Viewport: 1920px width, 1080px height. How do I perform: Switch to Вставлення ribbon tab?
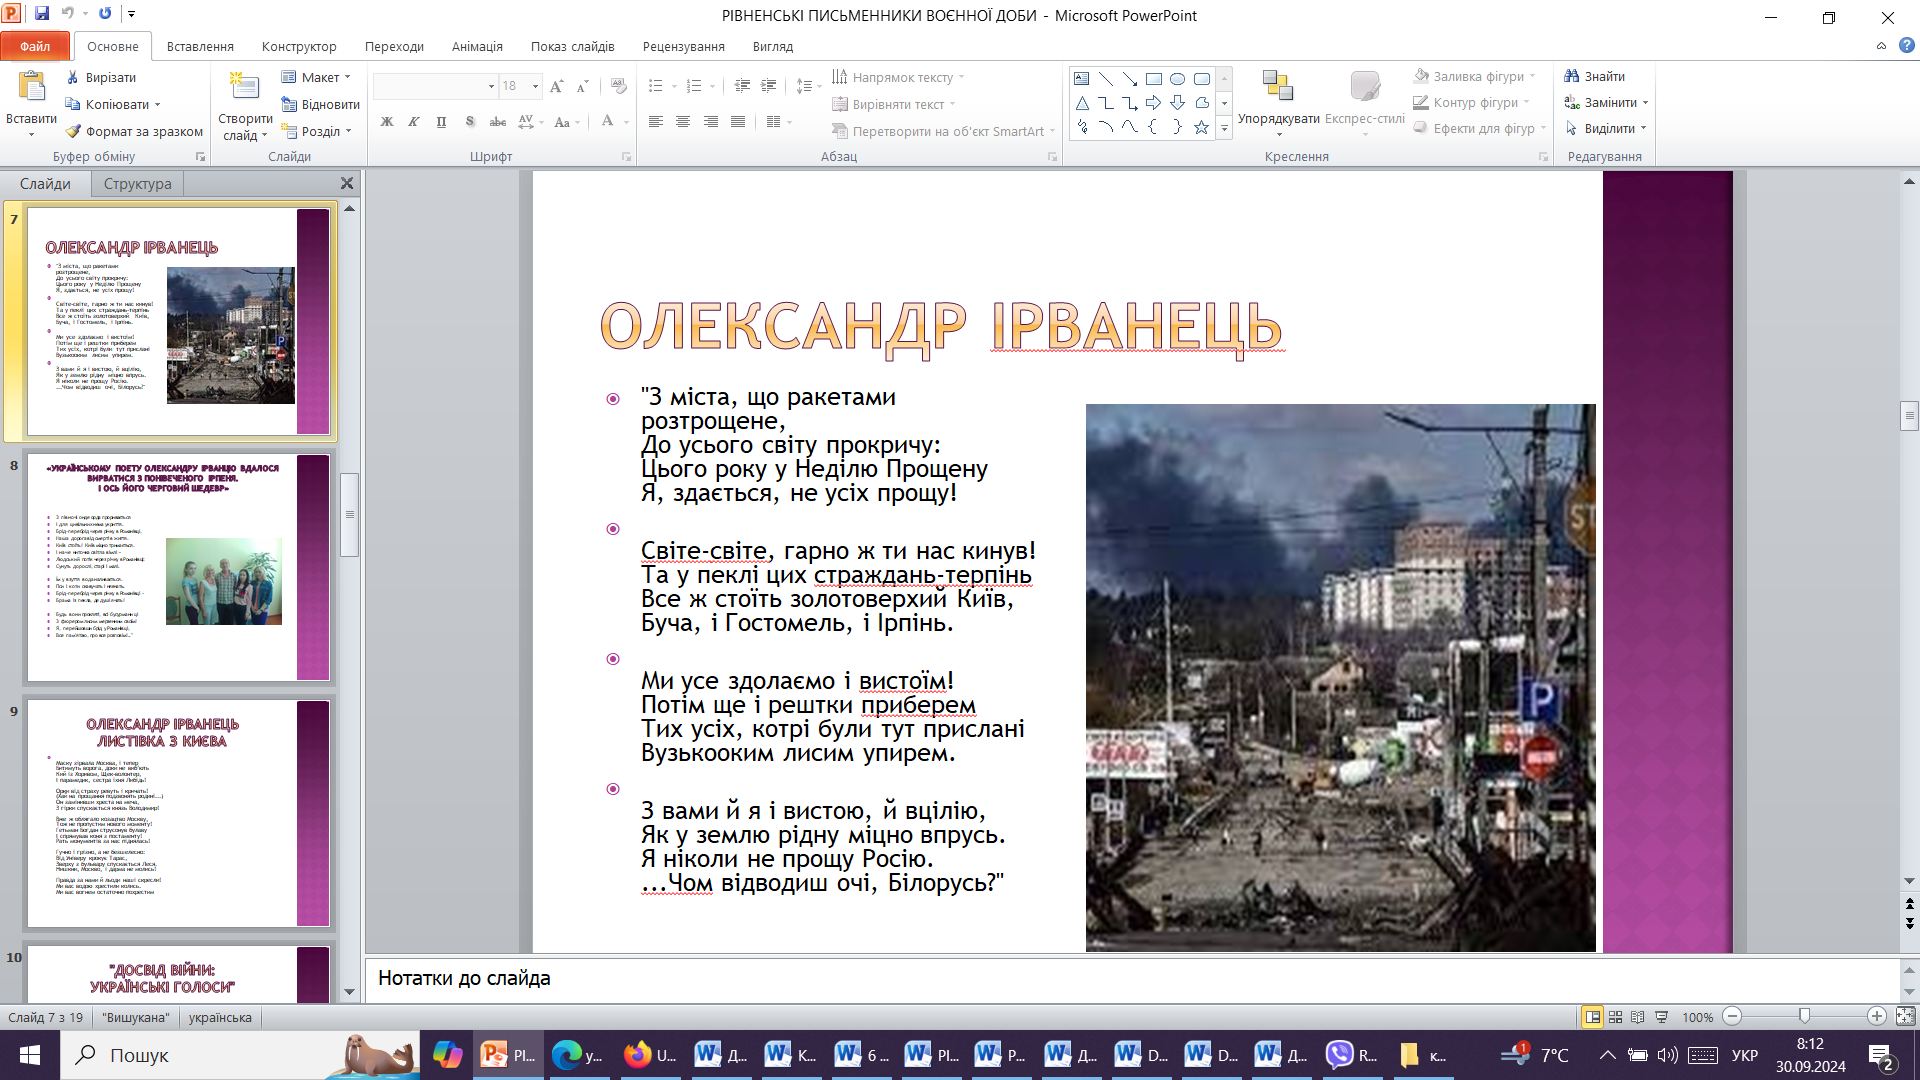pos(200,46)
